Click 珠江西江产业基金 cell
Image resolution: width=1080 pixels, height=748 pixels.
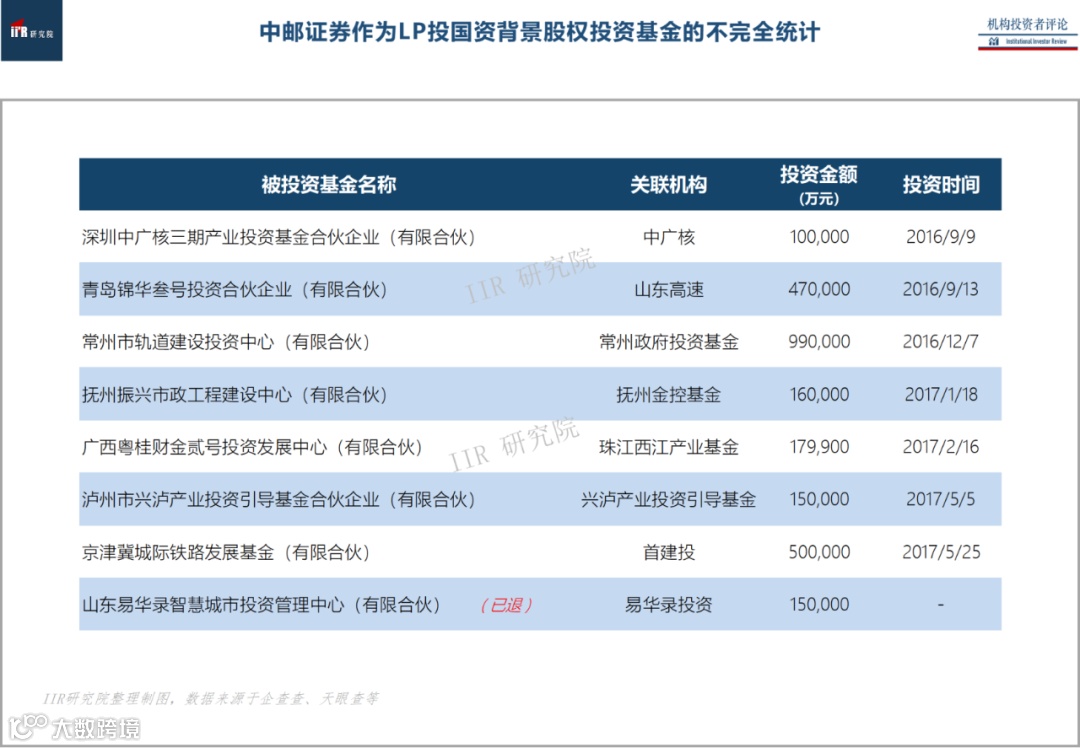669,447
